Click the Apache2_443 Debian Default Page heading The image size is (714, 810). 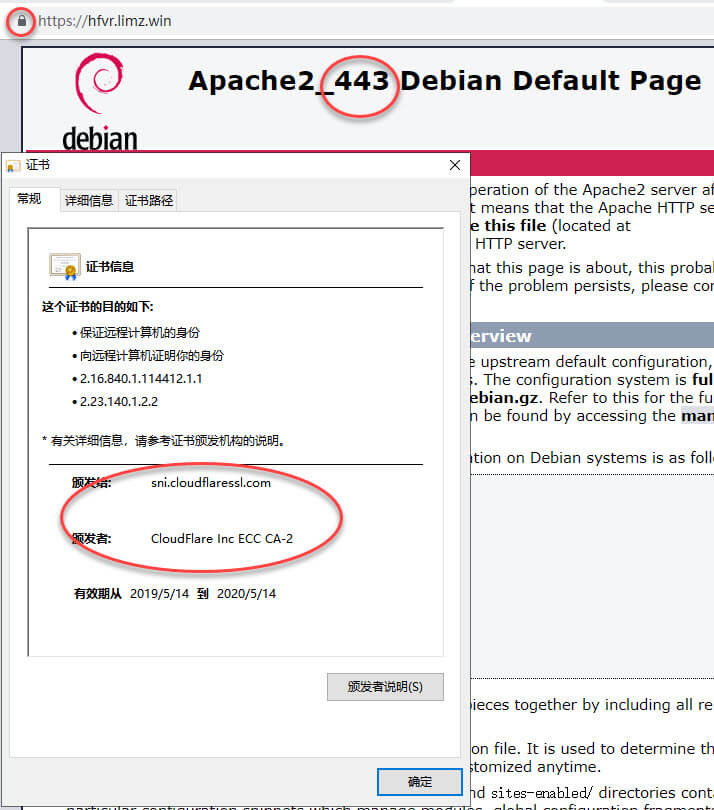(445, 81)
